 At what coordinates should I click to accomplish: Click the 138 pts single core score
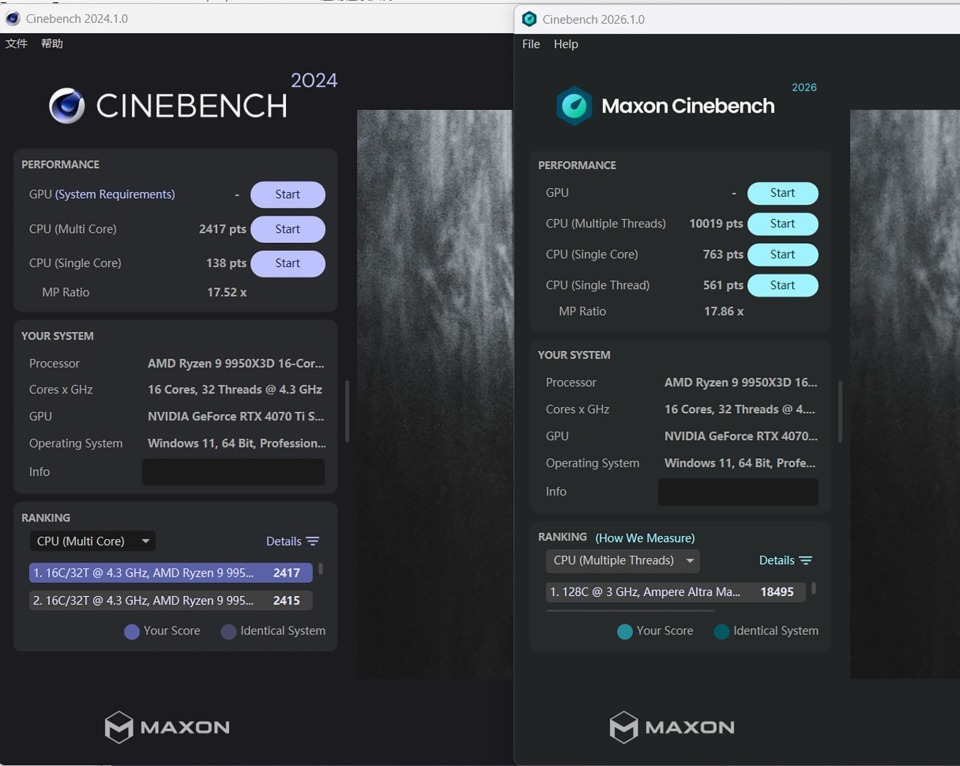[226, 263]
